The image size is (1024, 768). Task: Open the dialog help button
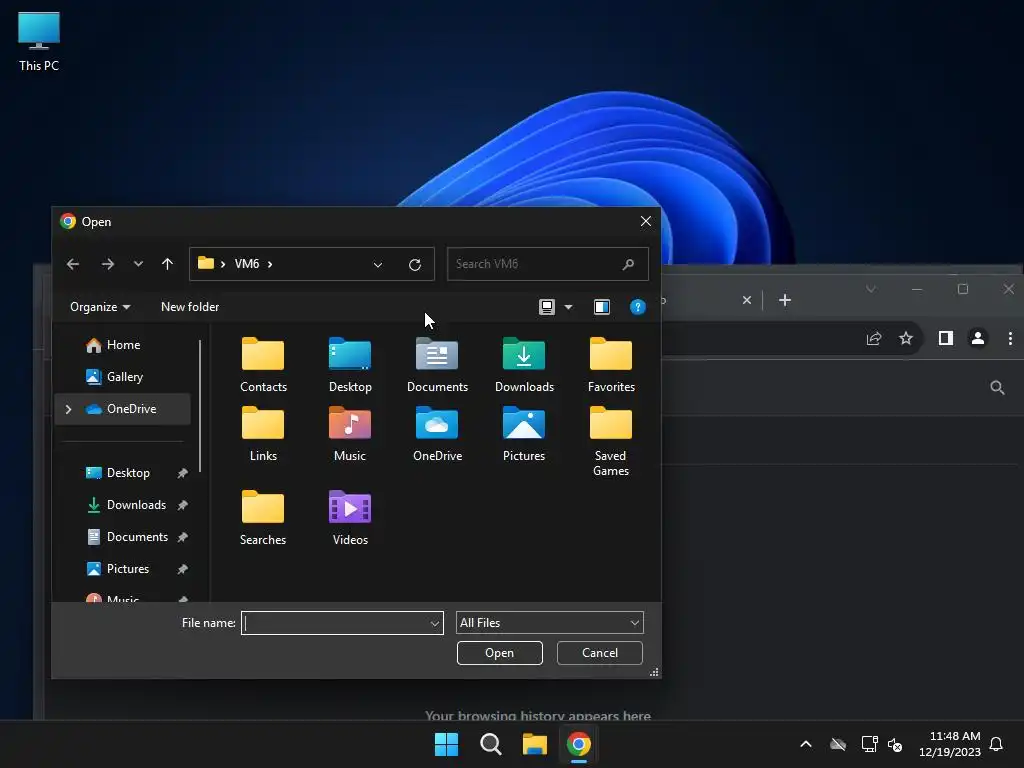point(637,307)
